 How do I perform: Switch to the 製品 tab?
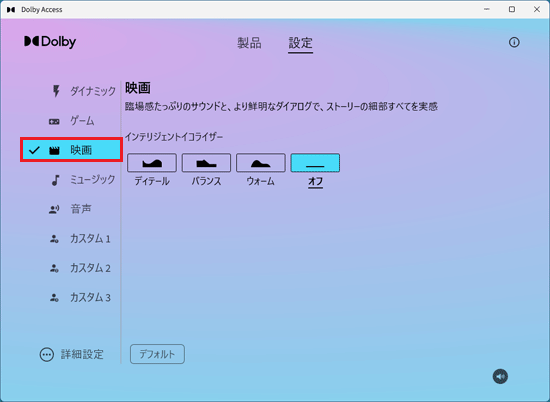pyautogui.click(x=249, y=43)
